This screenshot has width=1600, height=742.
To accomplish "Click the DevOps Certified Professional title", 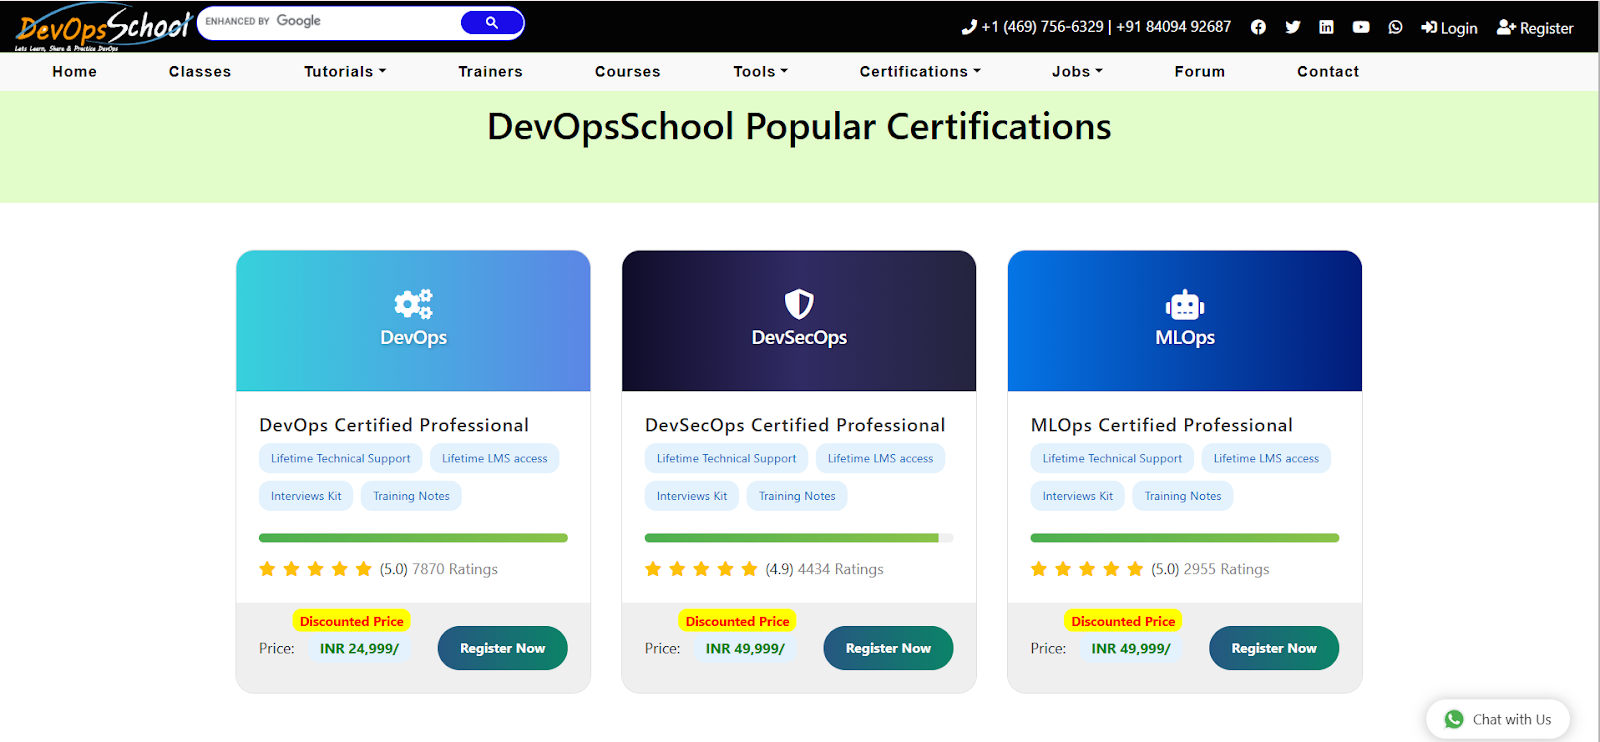I will (x=394, y=425).
